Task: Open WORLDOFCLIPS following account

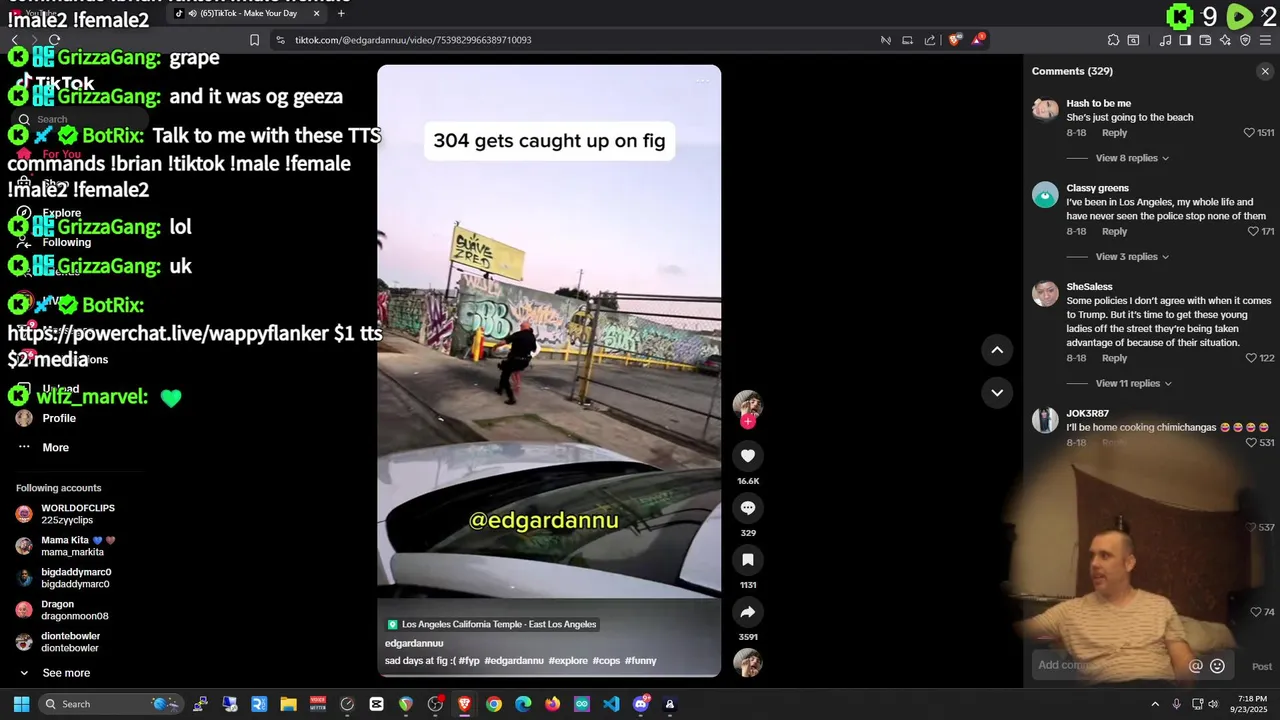Action: (66, 514)
